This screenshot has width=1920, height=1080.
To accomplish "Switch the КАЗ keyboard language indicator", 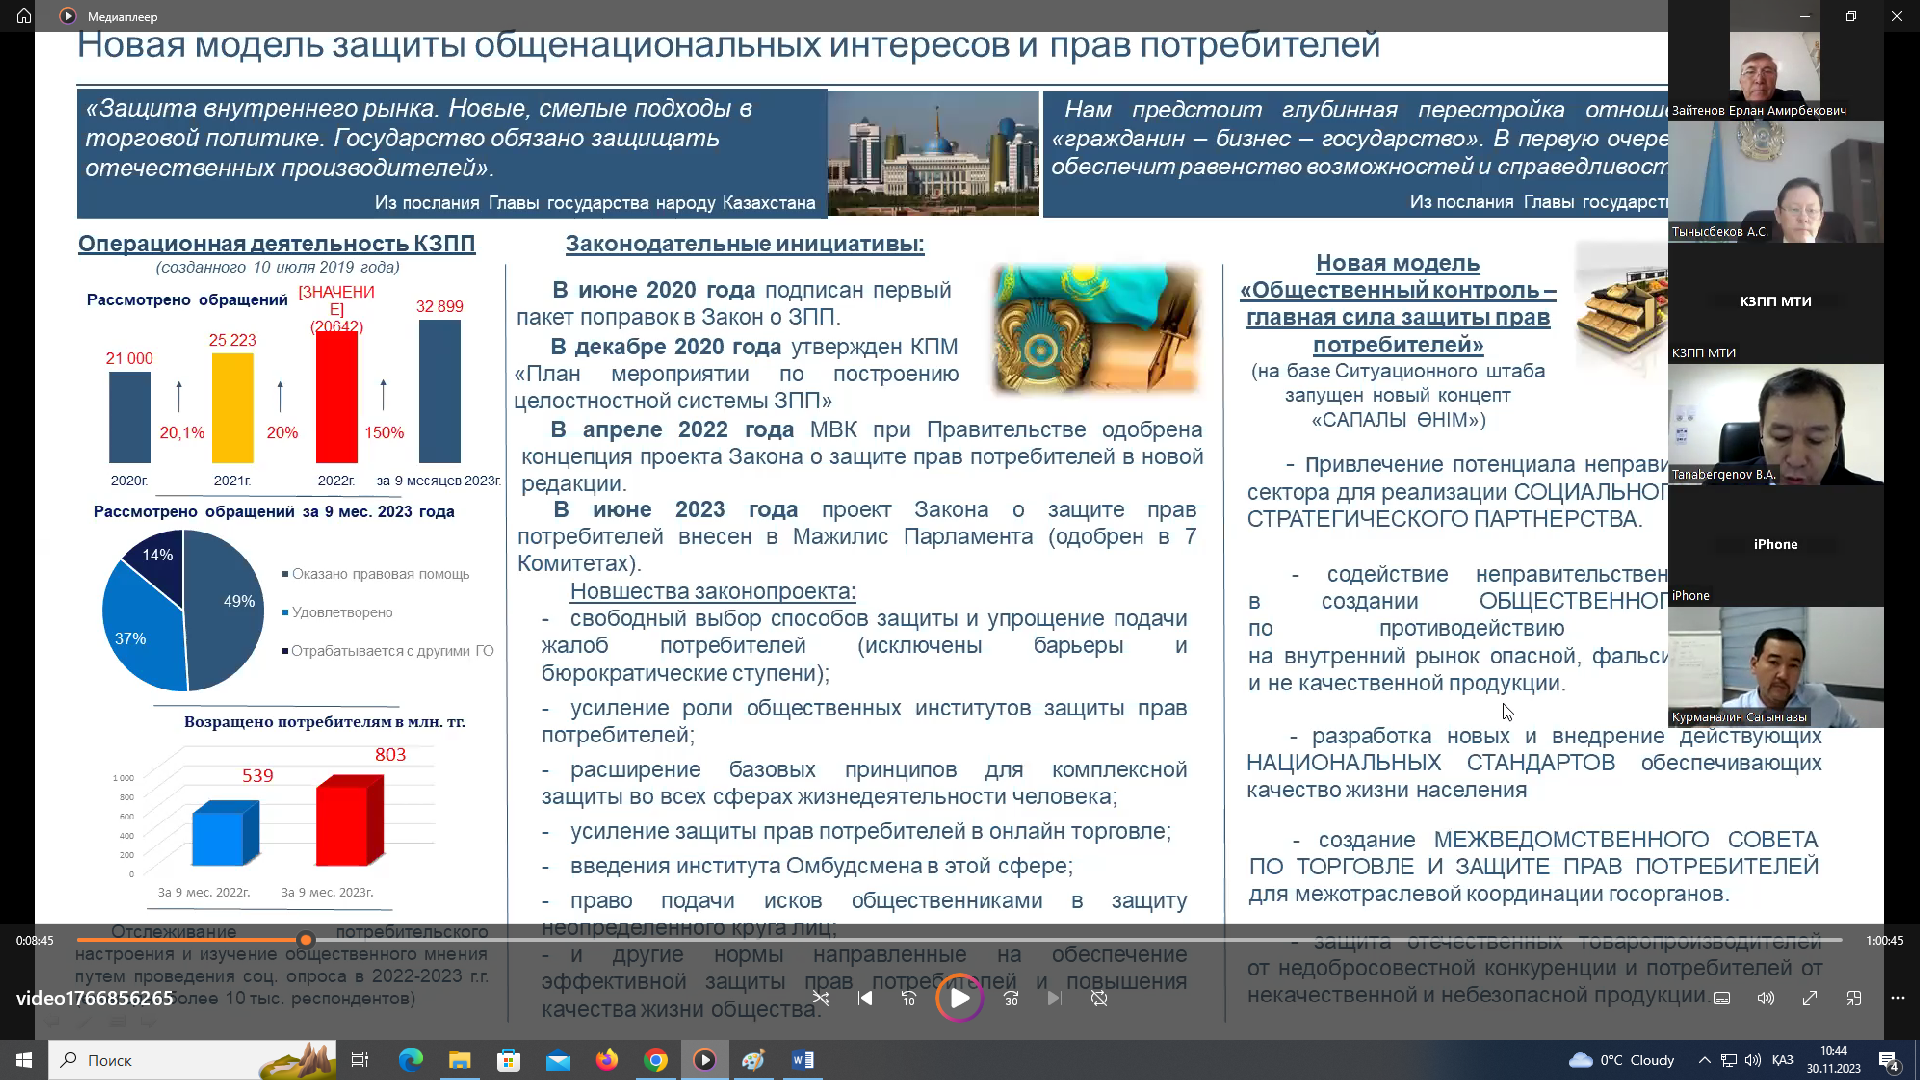I will (1782, 1060).
